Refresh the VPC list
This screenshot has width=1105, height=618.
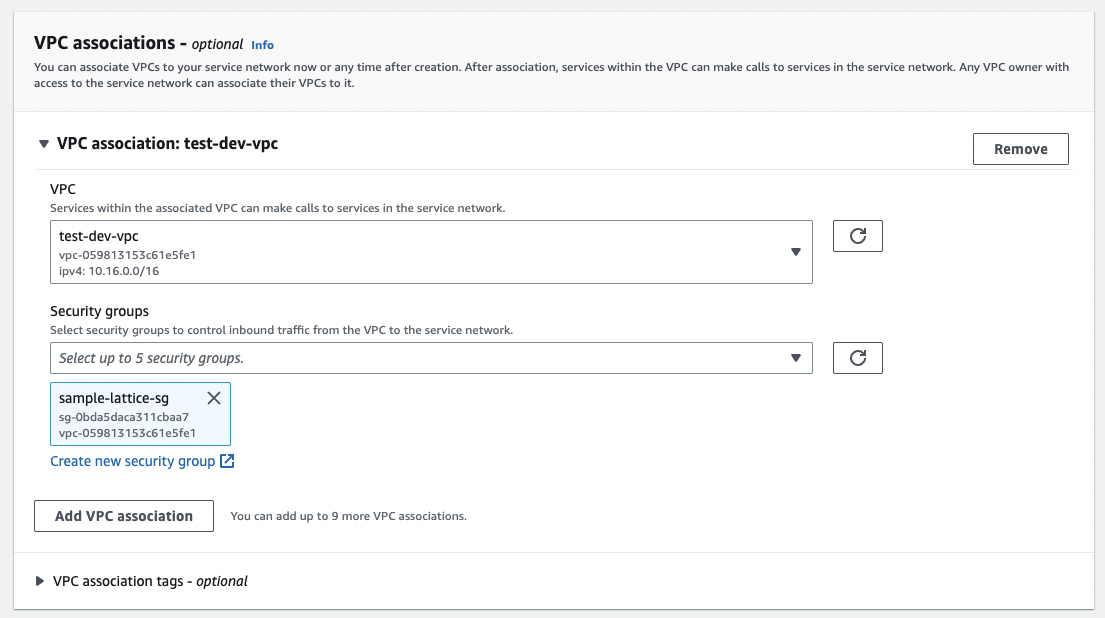click(857, 236)
